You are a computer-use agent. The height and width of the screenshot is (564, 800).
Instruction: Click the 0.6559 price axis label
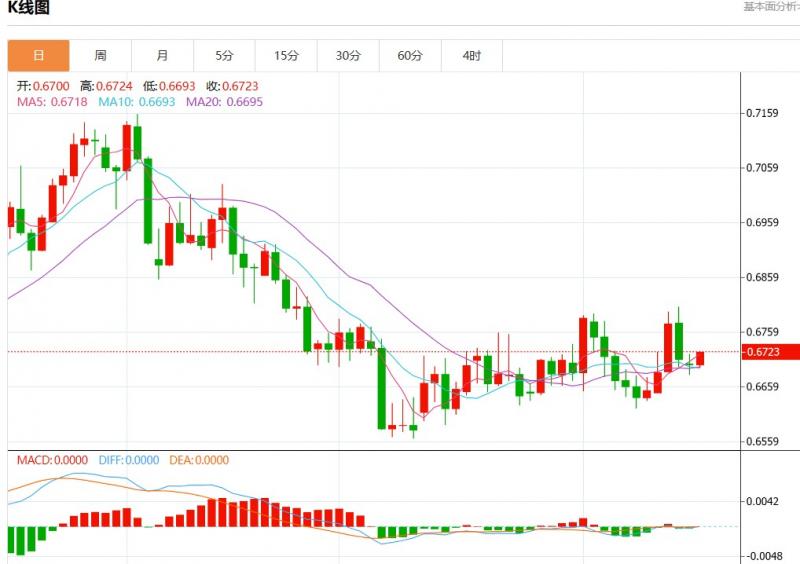click(762, 441)
